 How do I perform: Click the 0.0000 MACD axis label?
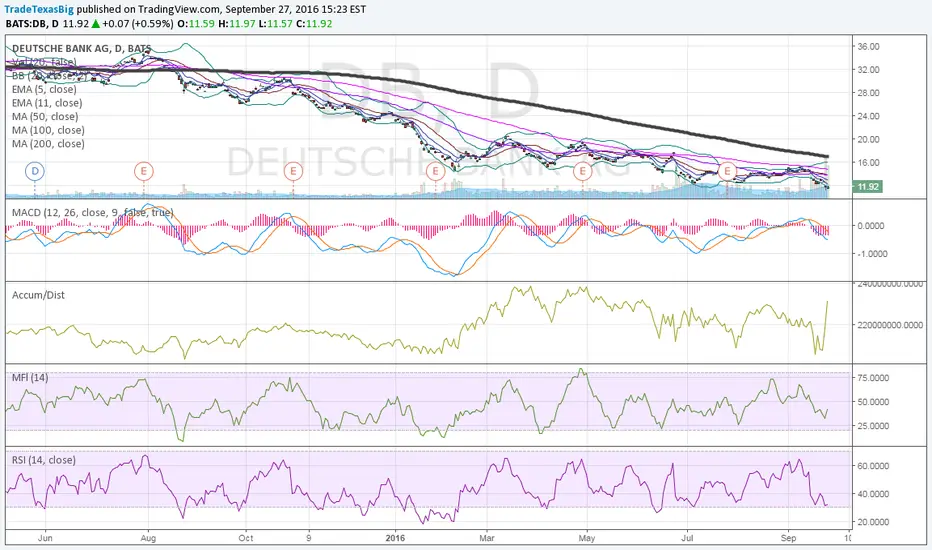coord(873,226)
